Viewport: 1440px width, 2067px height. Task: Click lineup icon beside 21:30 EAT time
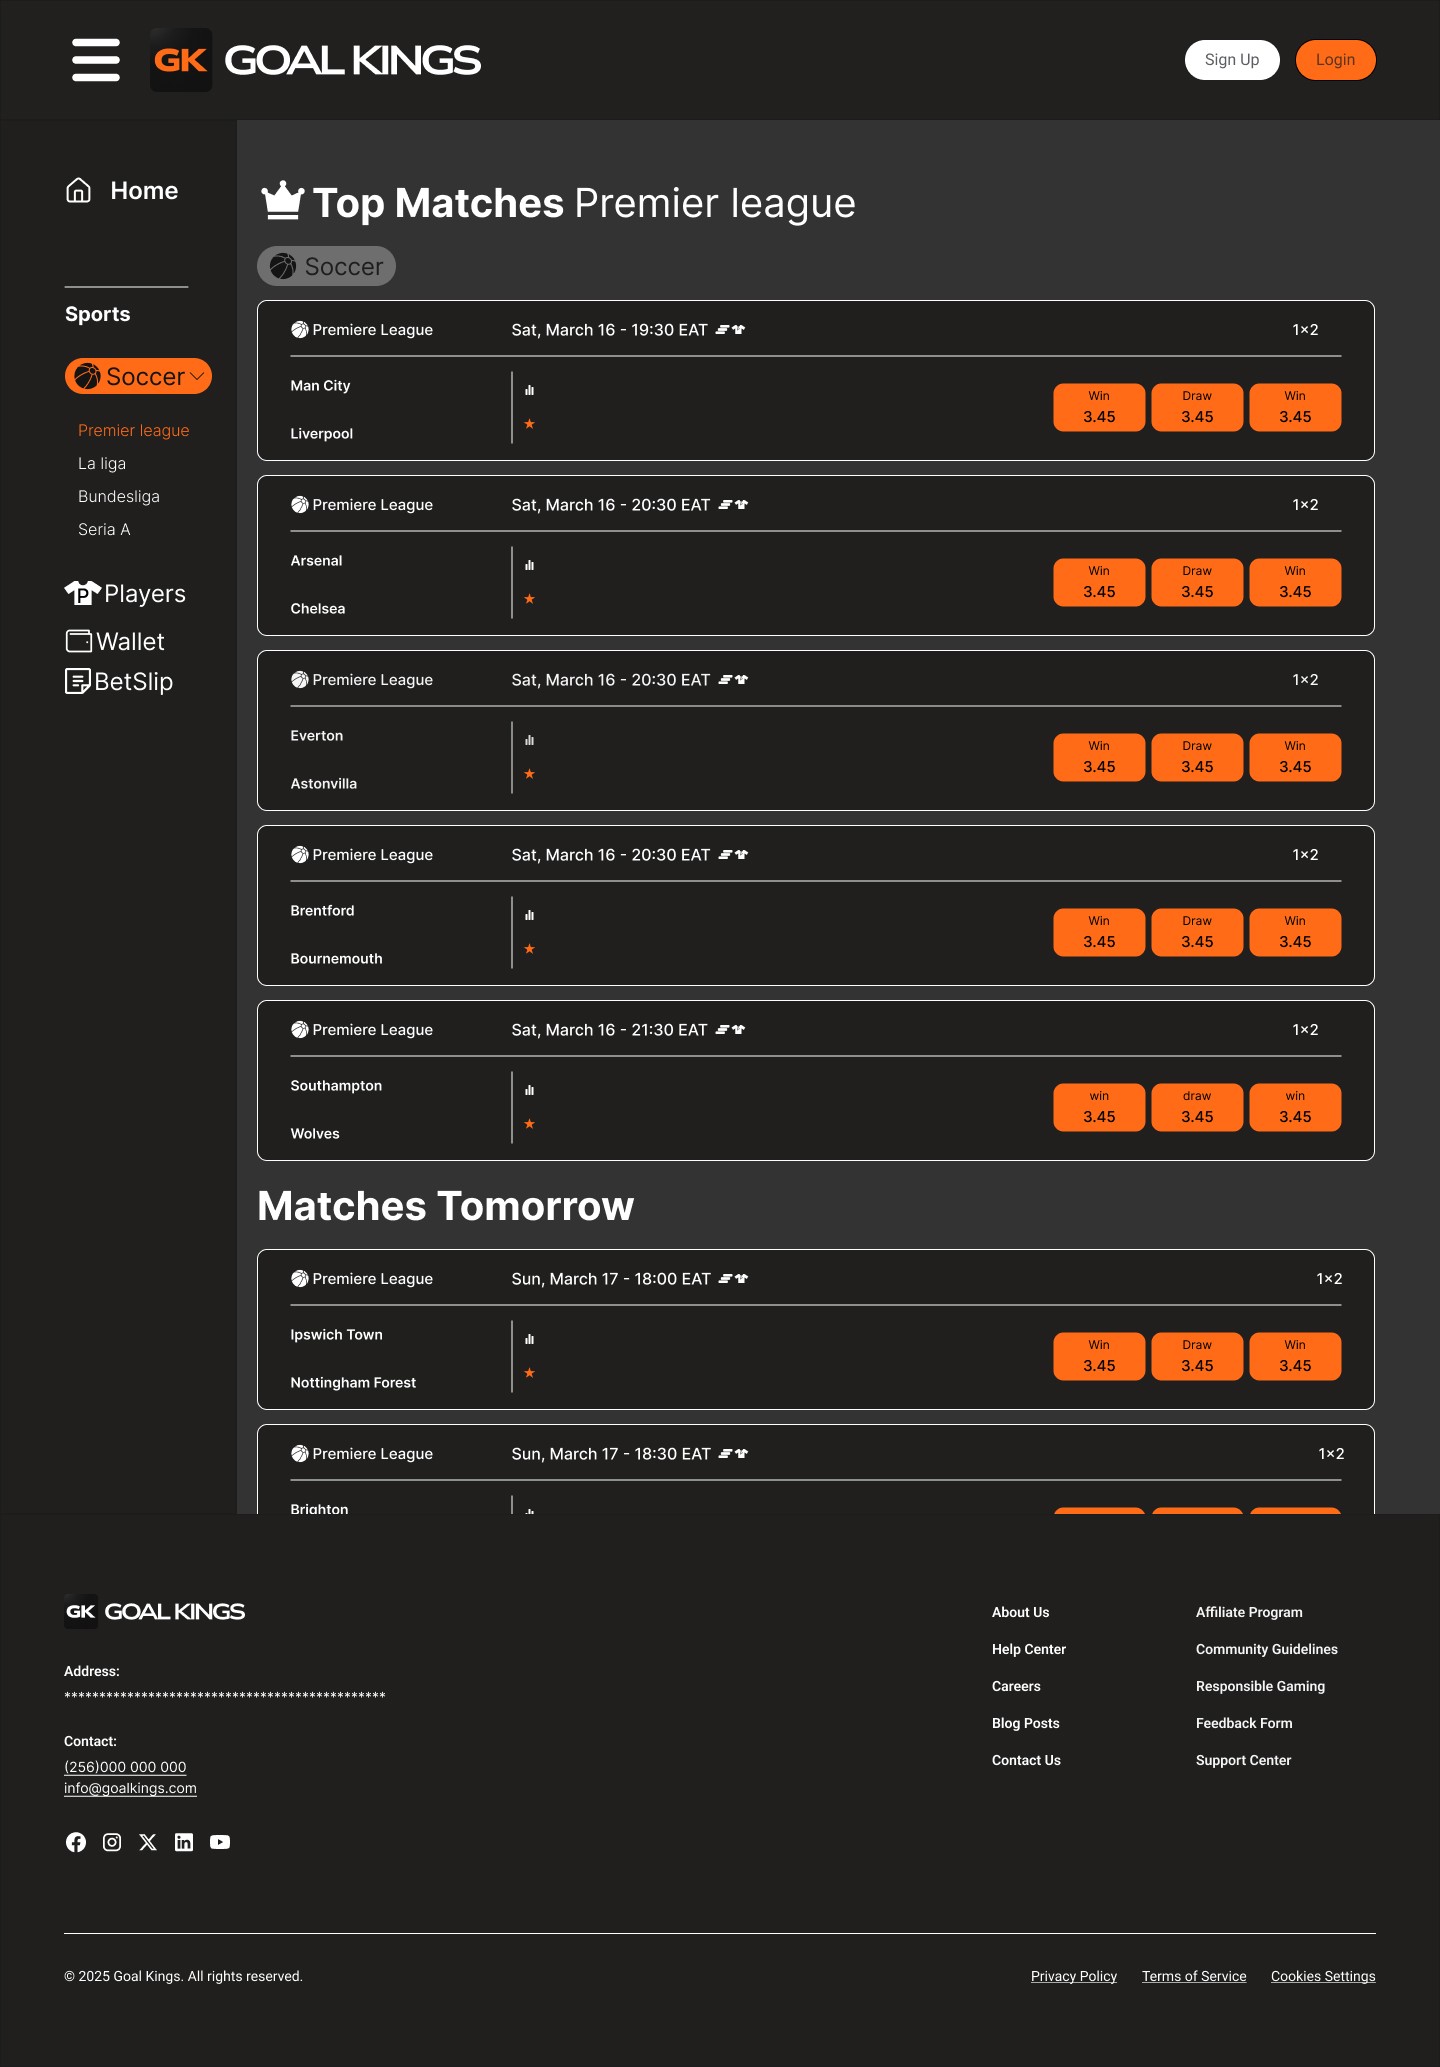coord(731,1030)
